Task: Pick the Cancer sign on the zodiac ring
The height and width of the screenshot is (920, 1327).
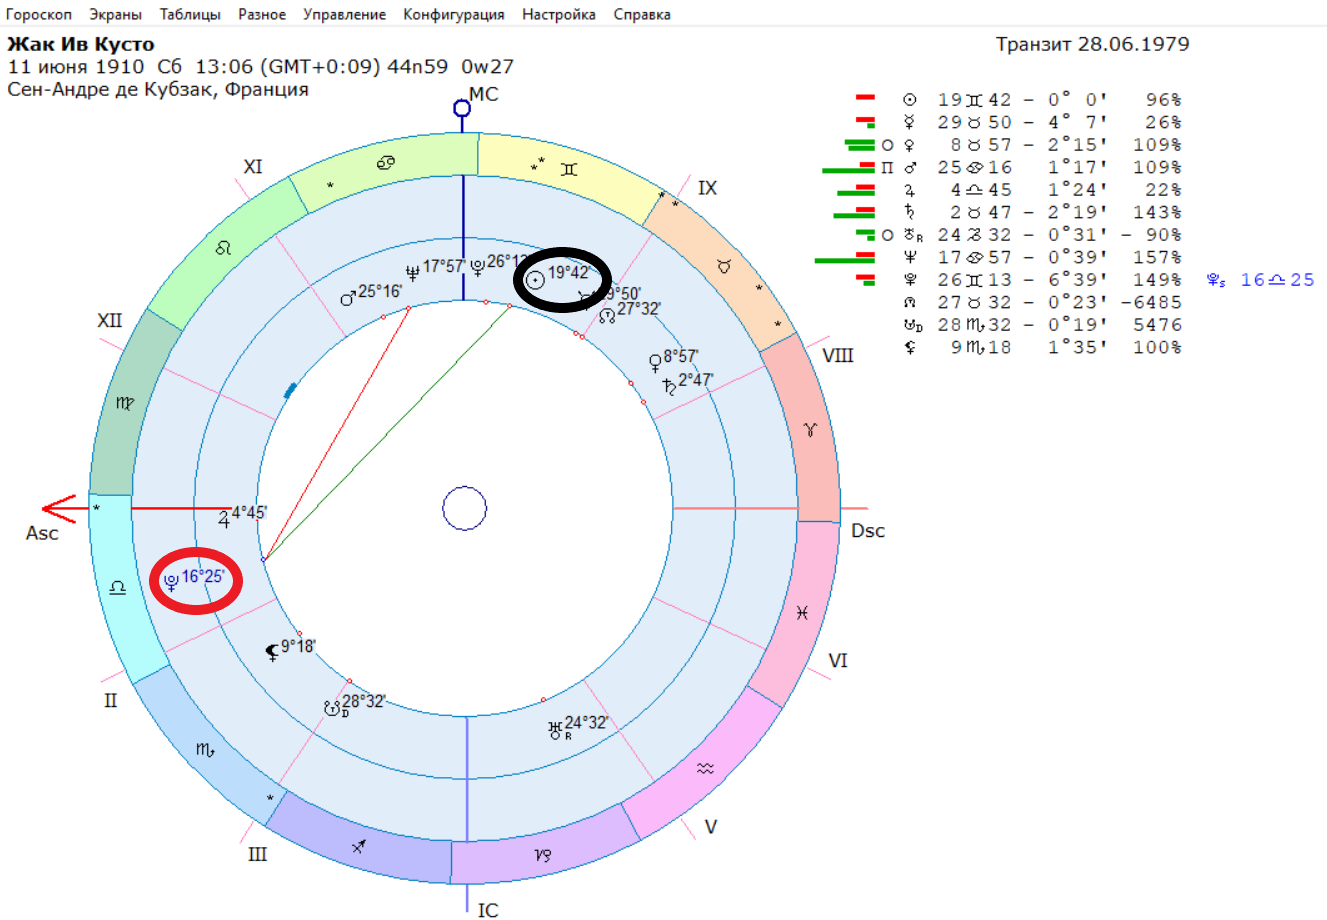Action: tap(386, 163)
